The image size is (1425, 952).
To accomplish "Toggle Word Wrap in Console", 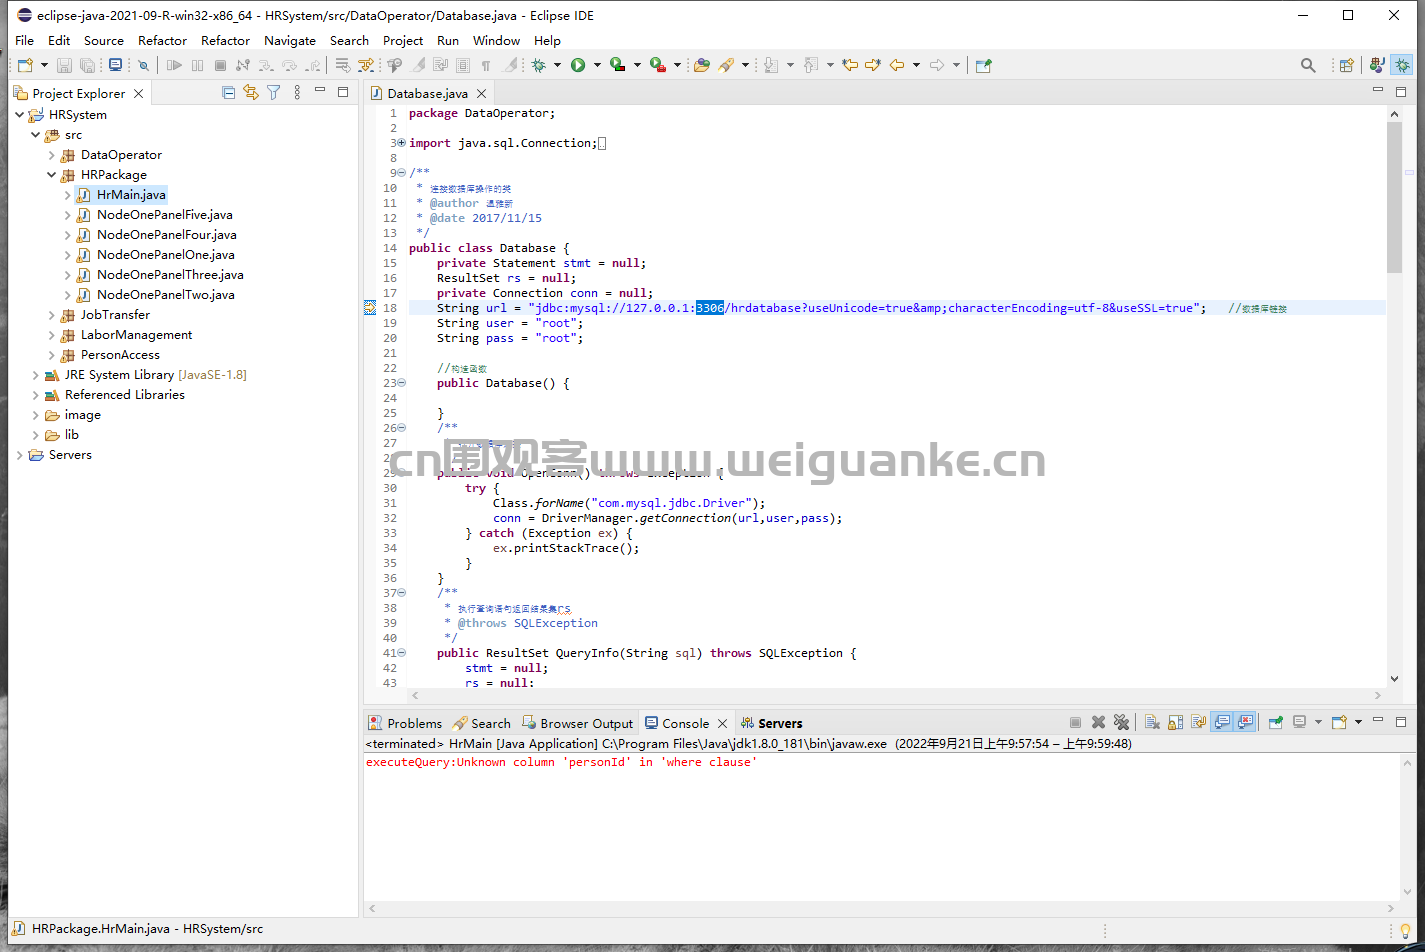I will point(1198,722).
